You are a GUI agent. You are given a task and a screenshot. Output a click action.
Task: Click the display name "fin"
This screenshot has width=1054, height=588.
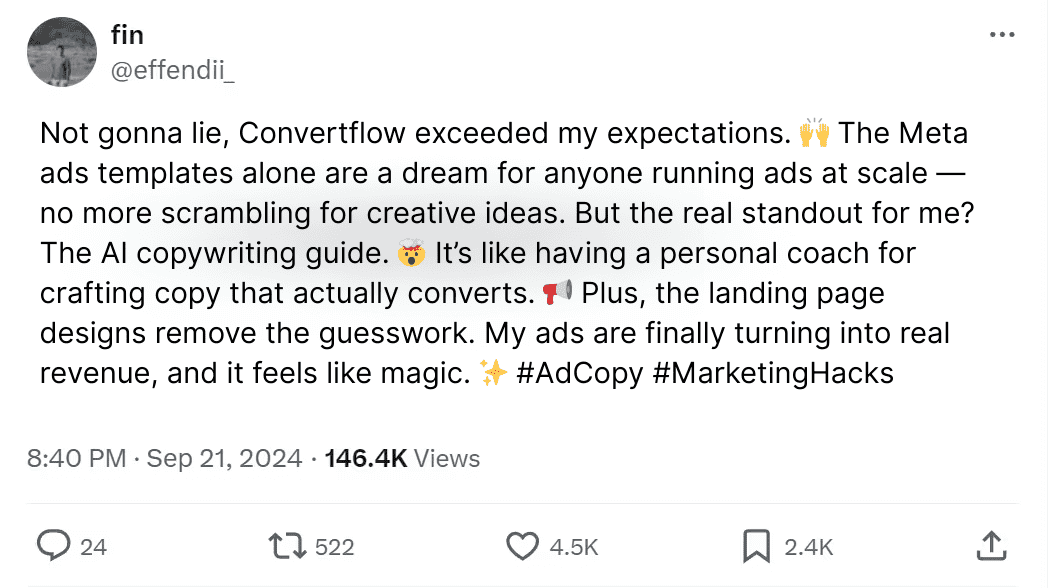[x=128, y=36]
